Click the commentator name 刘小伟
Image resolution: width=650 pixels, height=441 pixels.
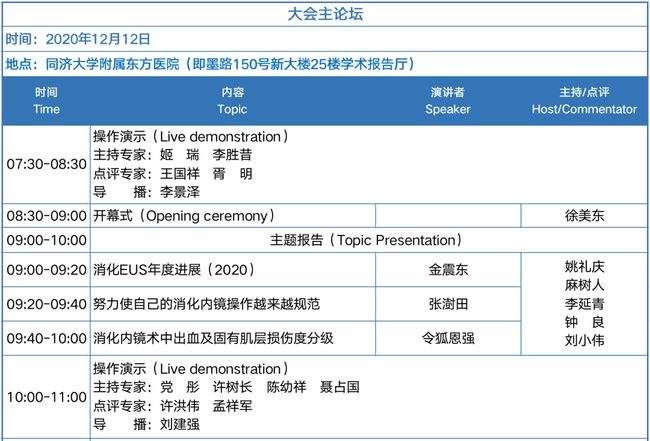point(584,341)
